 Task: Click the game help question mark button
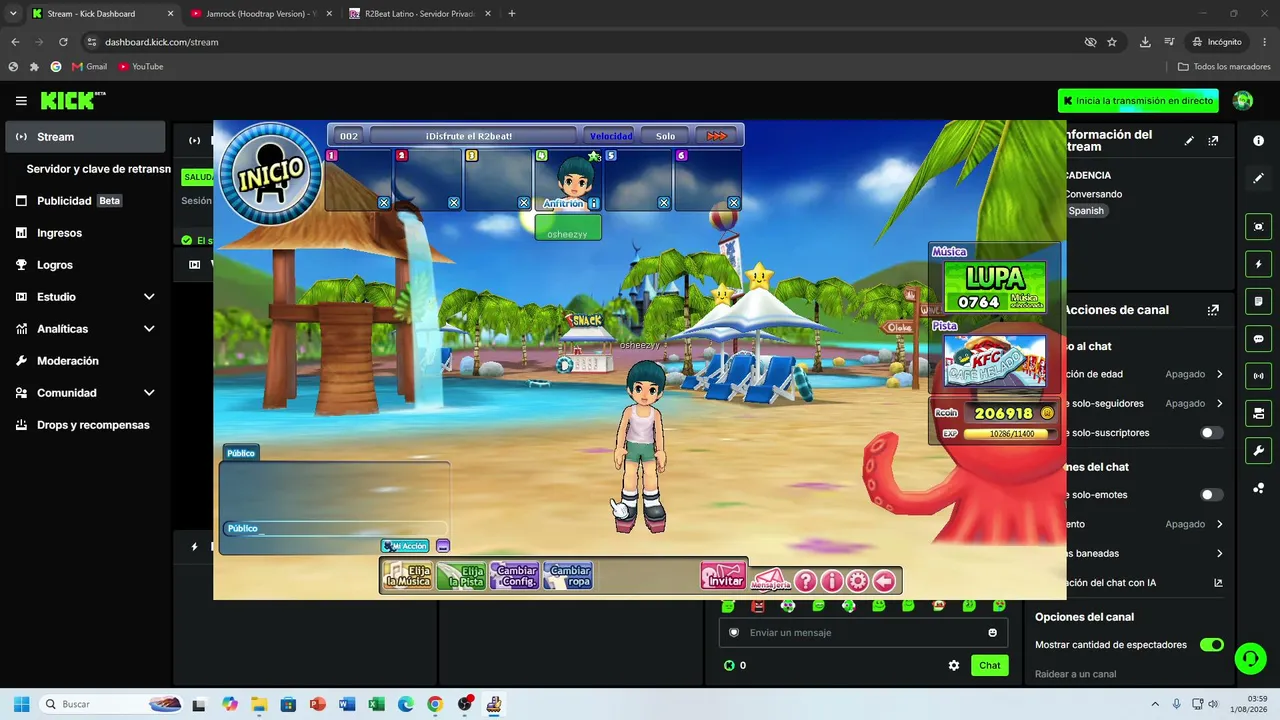(x=805, y=581)
